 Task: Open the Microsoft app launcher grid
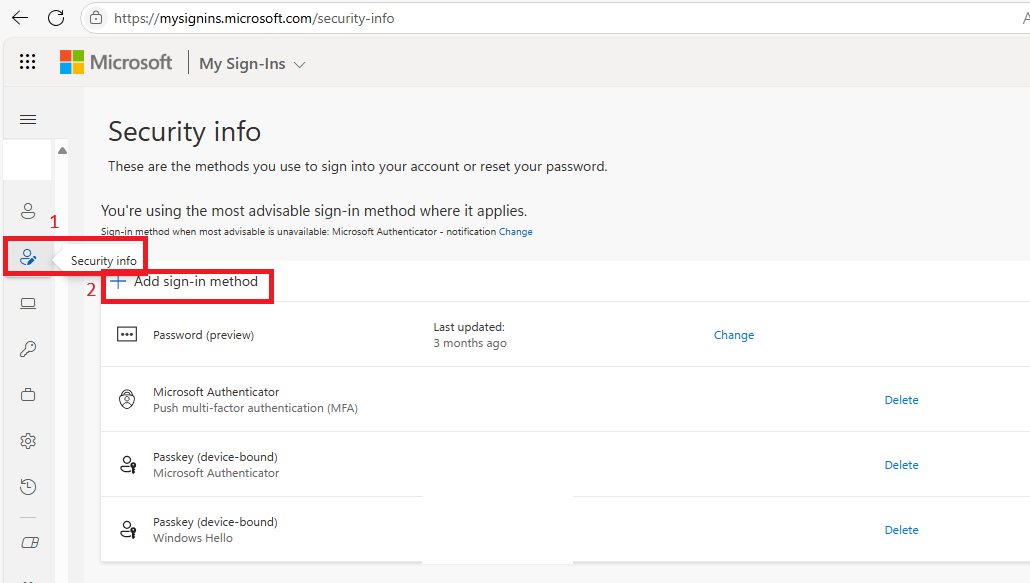(x=28, y=62)
